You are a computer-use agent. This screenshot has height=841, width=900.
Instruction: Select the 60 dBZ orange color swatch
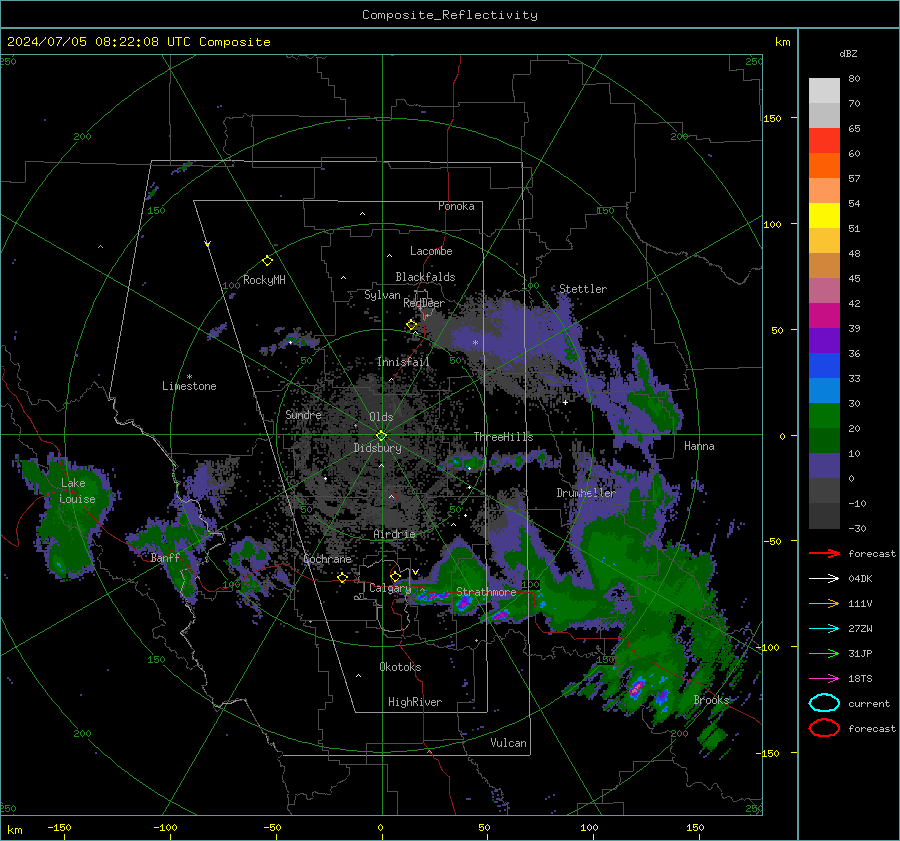[x=824, y=165]
